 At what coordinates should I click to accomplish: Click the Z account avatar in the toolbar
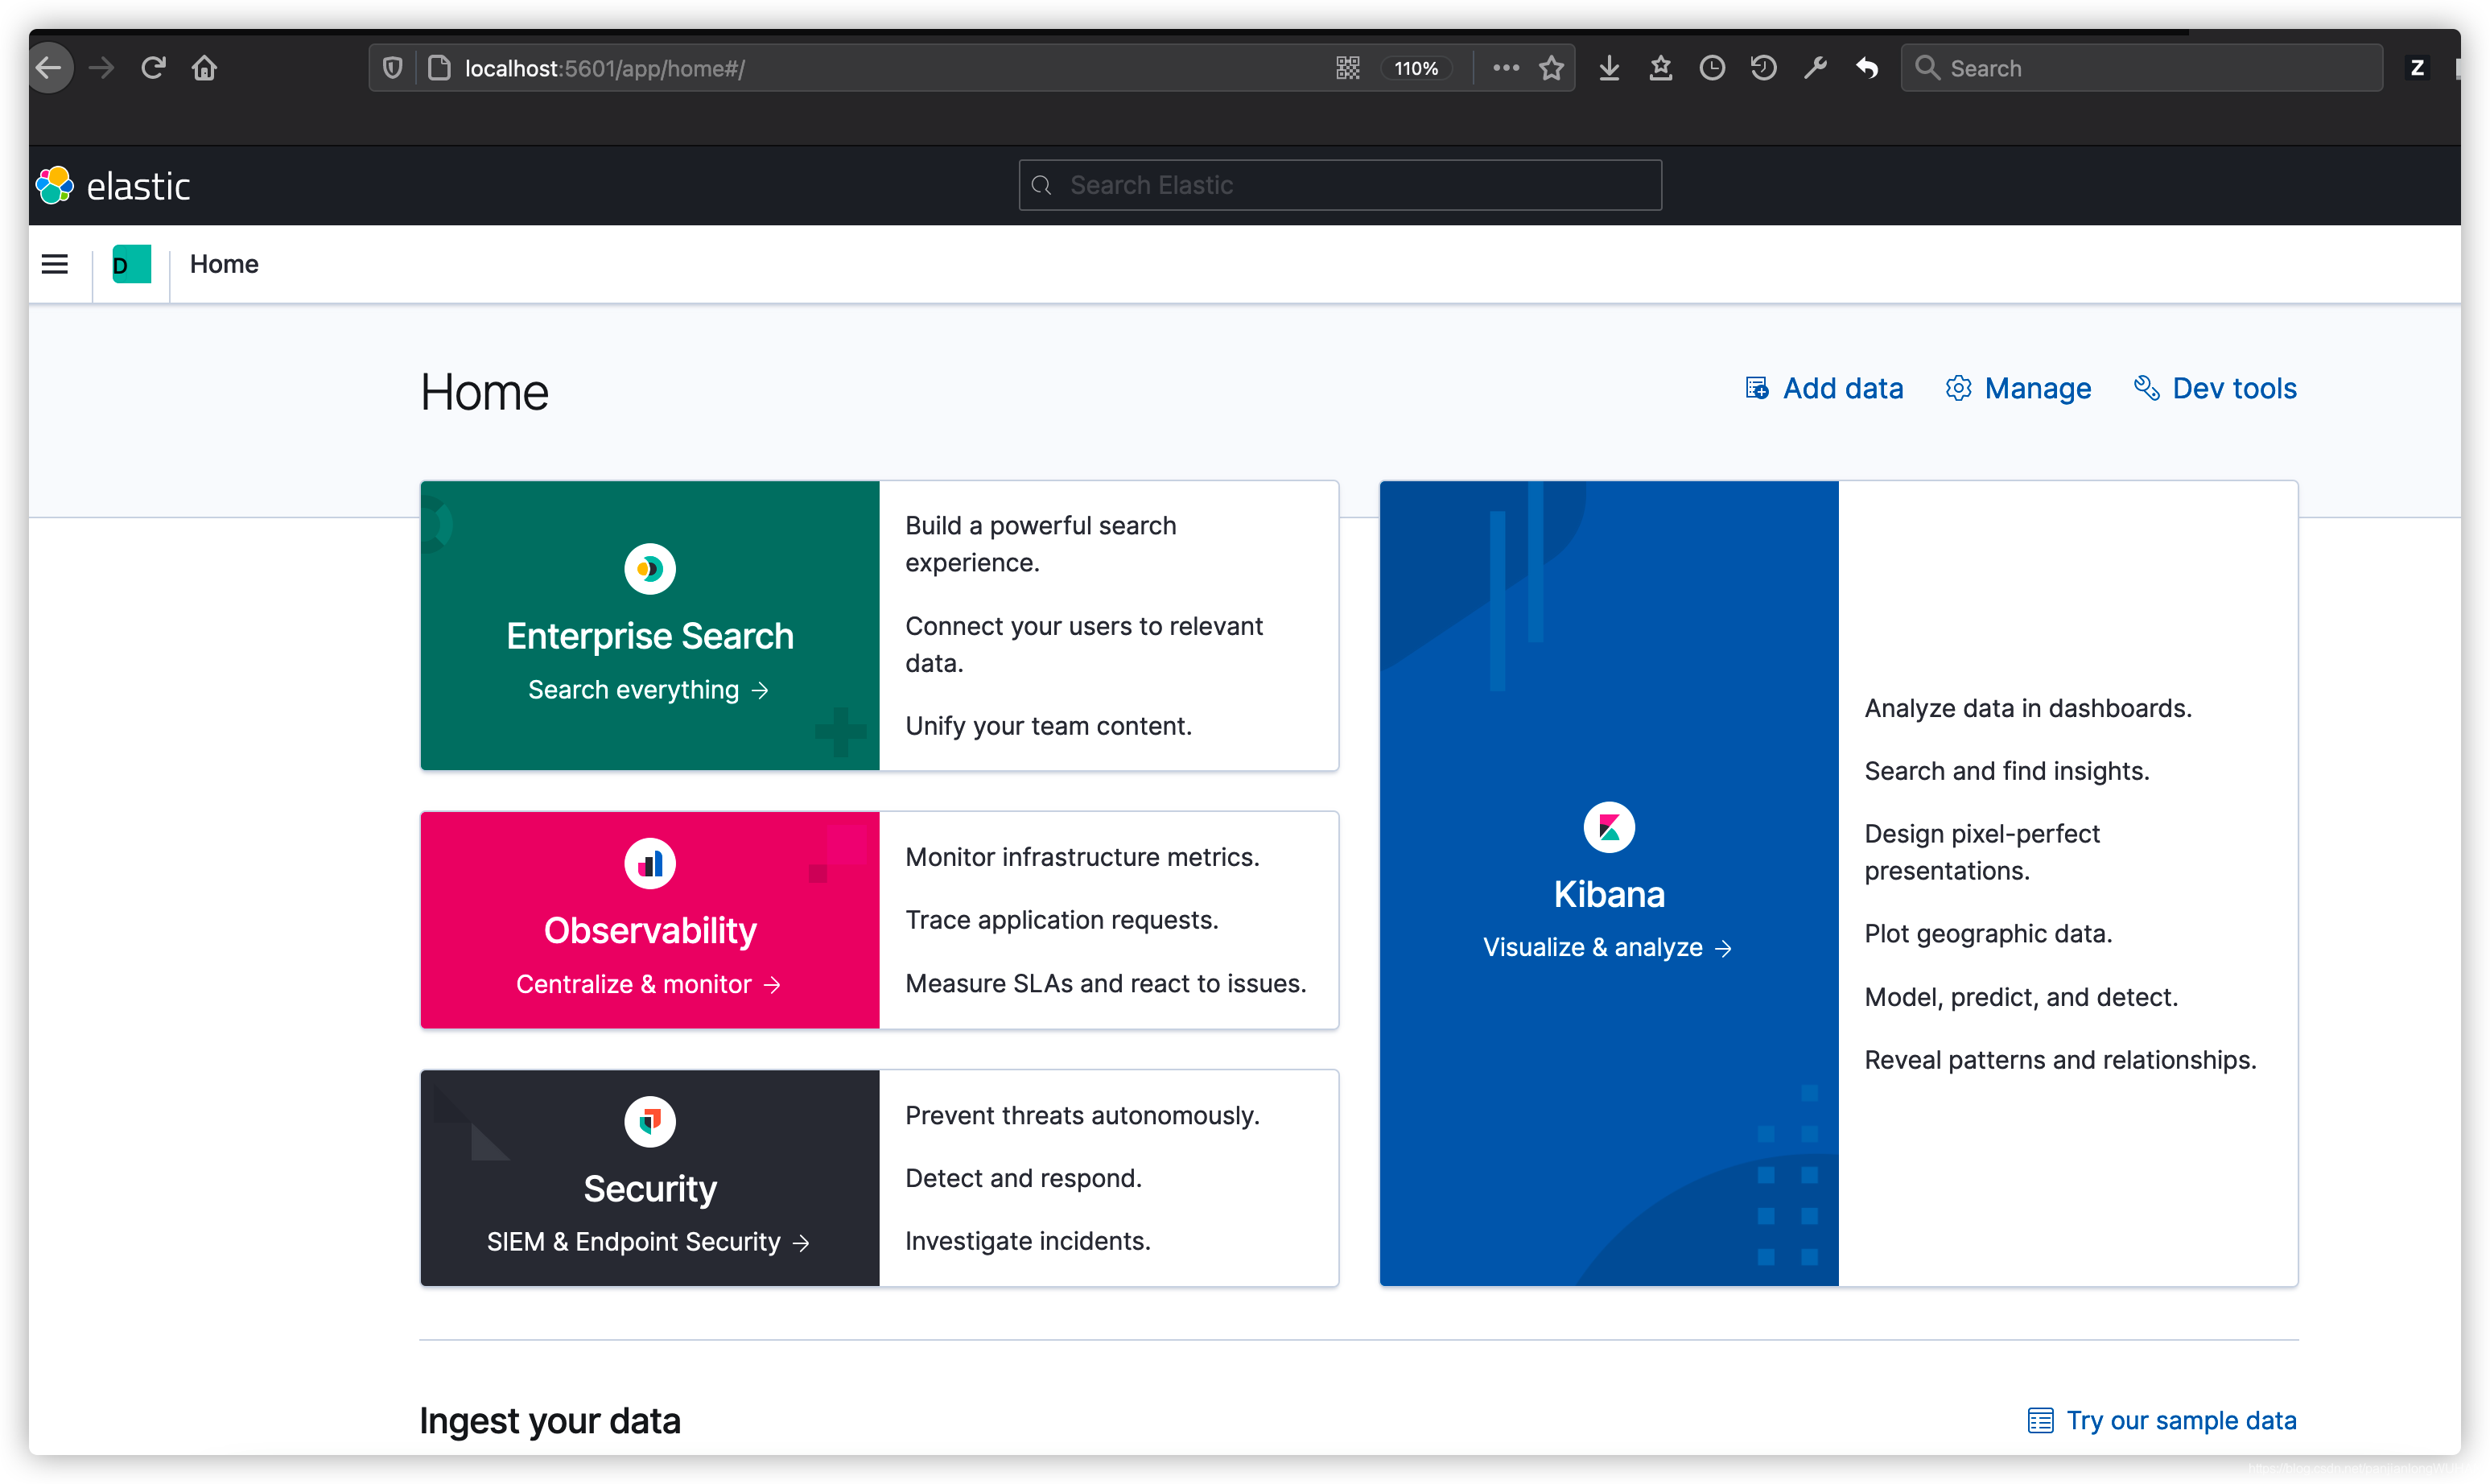click(x=2418, y=68)
